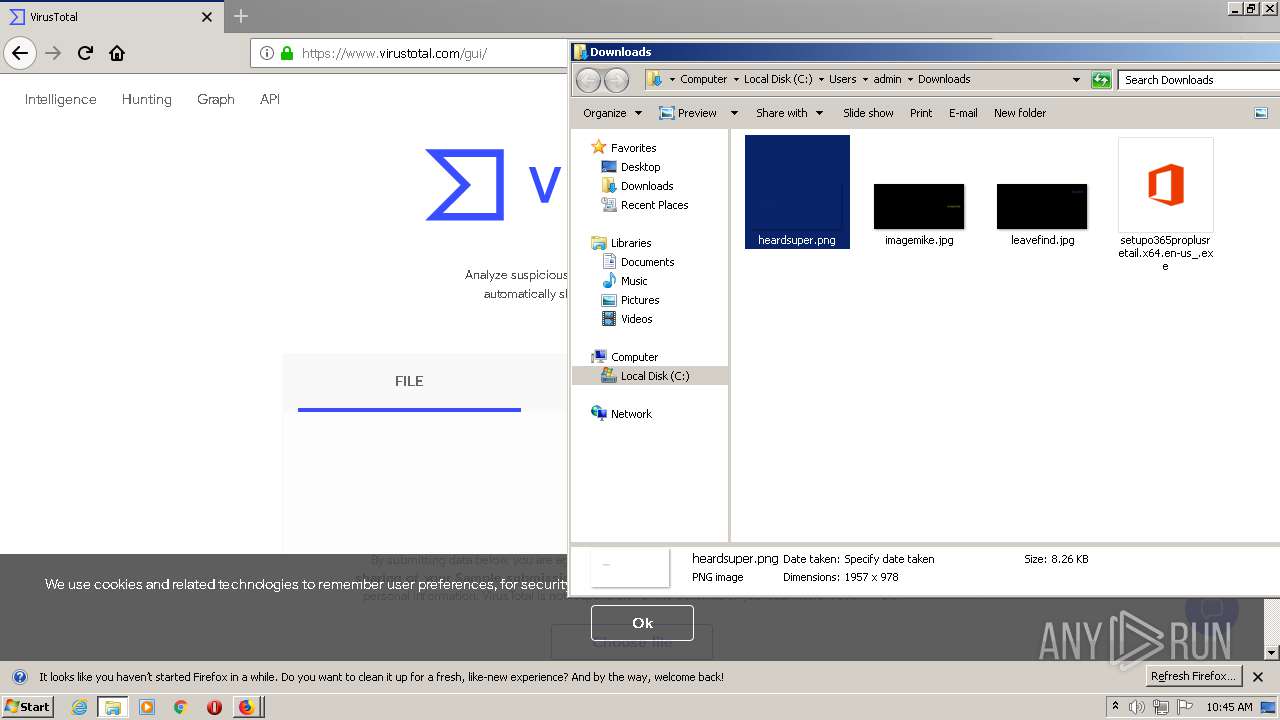Viewport: 1280px width, 720px height.
Task: Click Firefox forward arrow button
Action: (53, 53)
